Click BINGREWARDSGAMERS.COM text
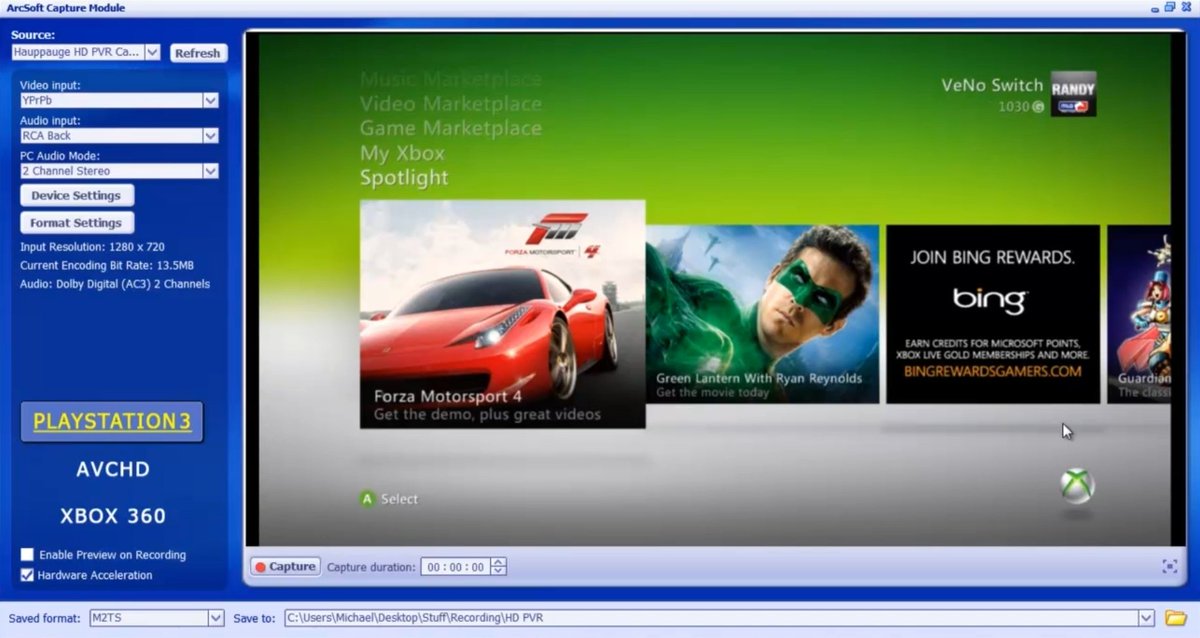The height and width of the screenshot is (638, 1200). [992, 371]
